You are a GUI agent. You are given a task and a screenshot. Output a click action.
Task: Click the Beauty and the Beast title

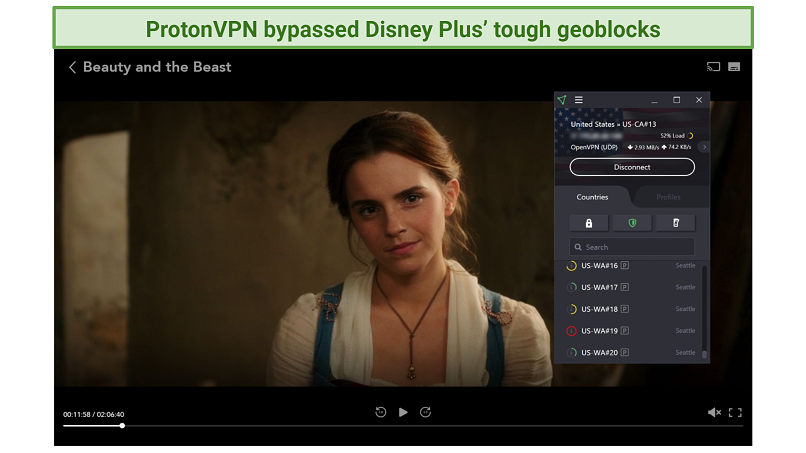157,67
